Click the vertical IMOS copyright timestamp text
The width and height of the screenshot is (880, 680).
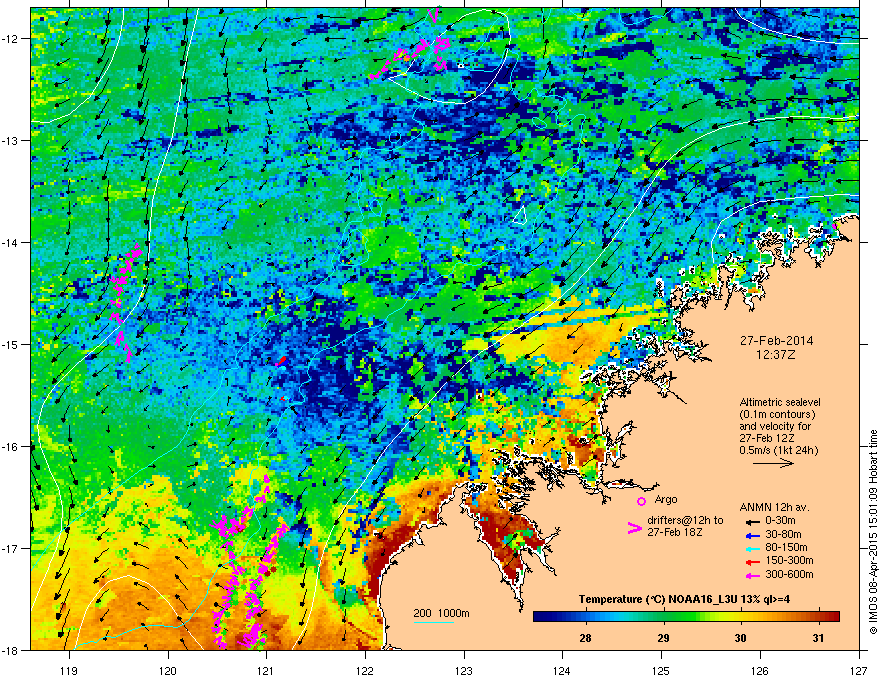873,532
